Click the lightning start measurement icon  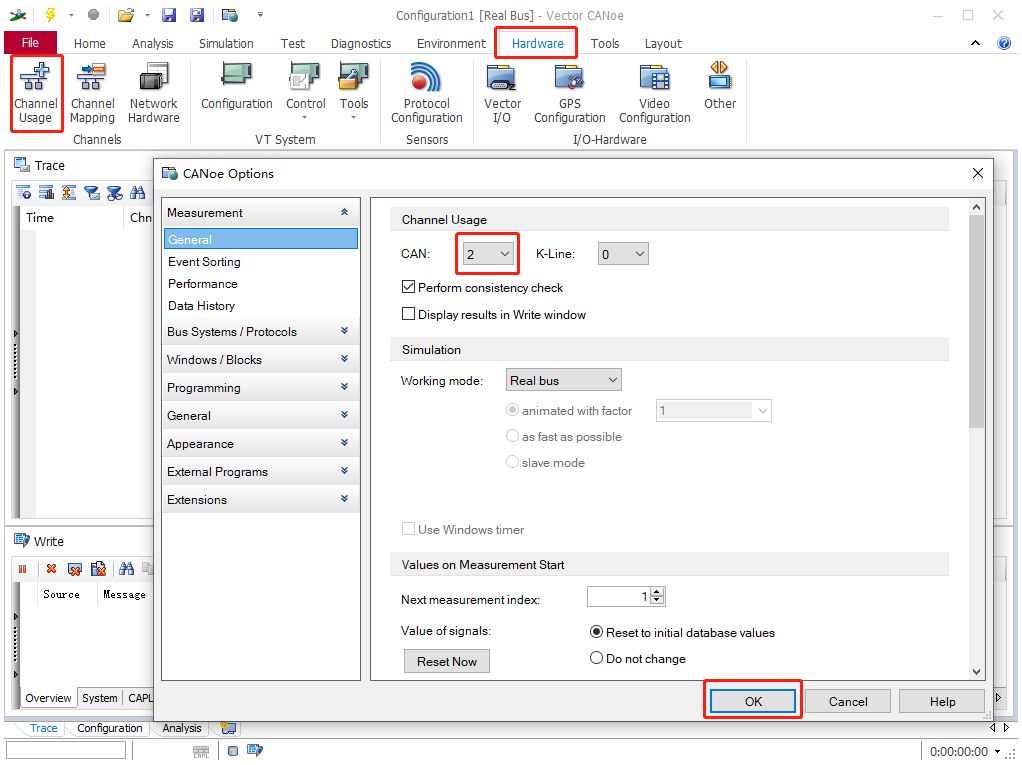tap(50, 14)
